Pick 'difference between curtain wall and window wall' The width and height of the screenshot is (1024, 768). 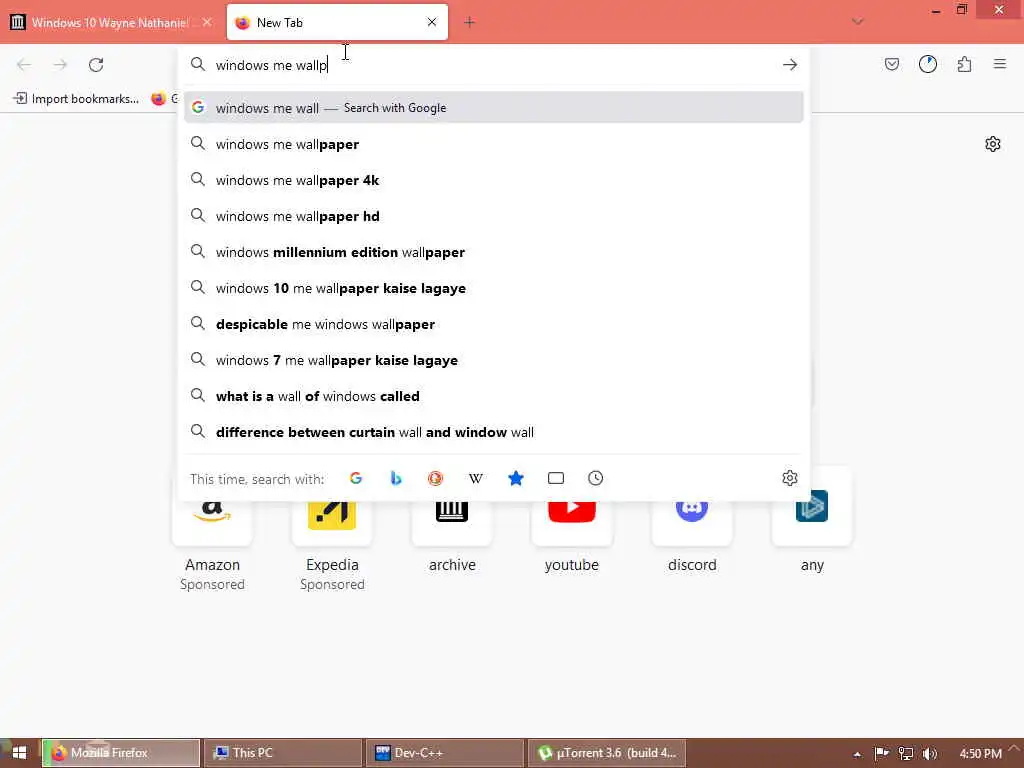click(x=493, y=431)
